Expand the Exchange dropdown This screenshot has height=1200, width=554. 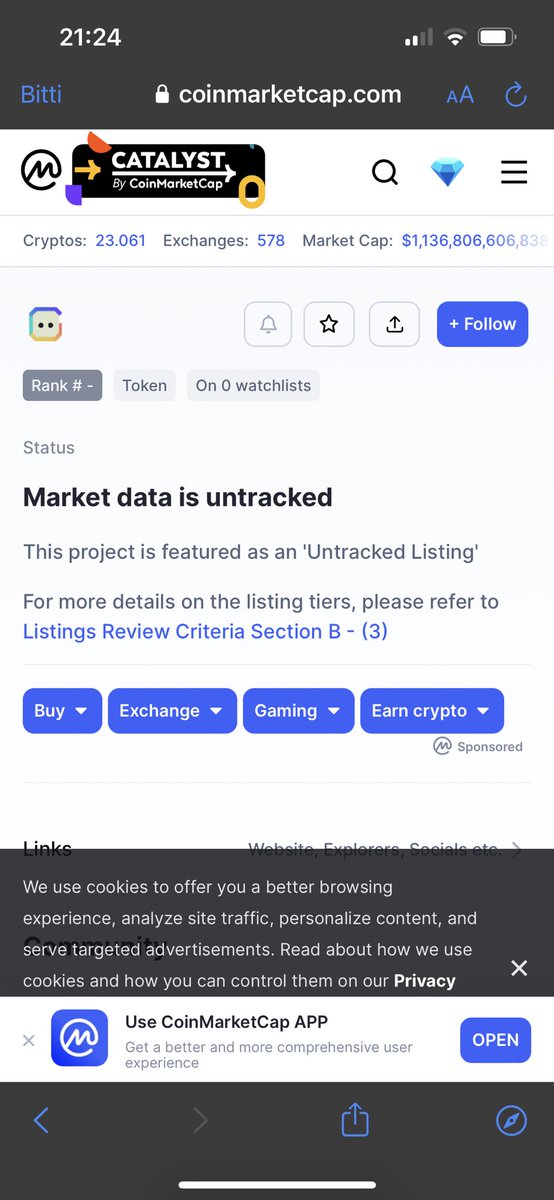tap(172, 711)
